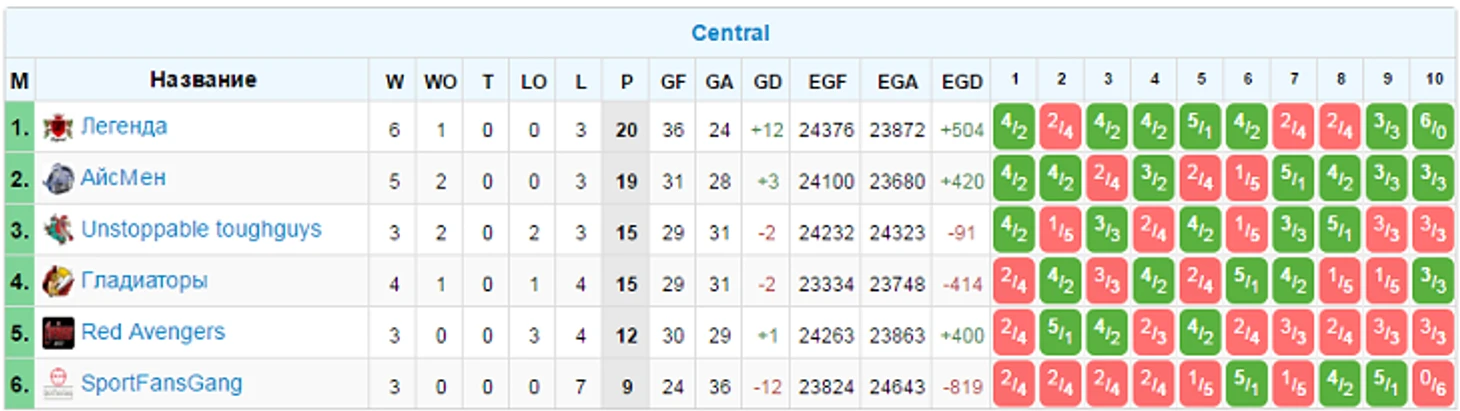Image resolution: width=1460 pixels, height=411 pixels.
Task: Open the Легенда team link
Action: [124, 127]
